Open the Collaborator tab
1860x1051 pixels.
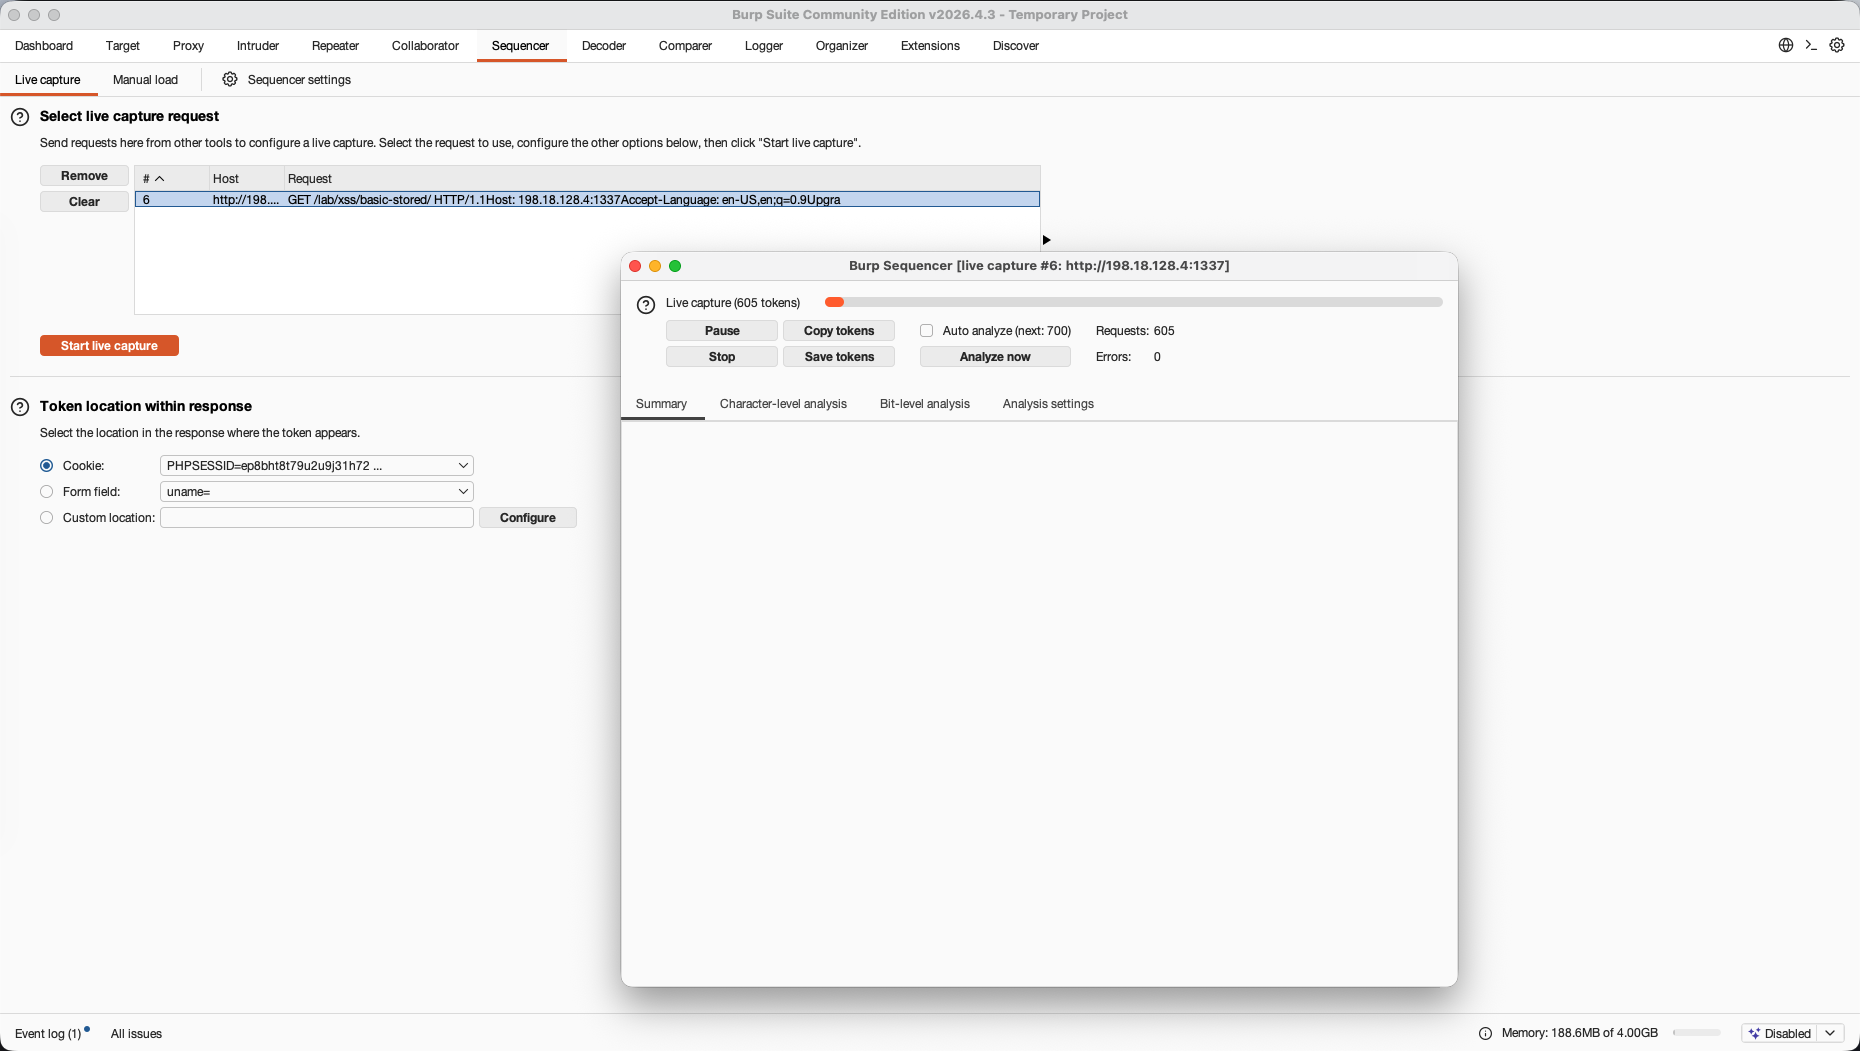(425, 45)
